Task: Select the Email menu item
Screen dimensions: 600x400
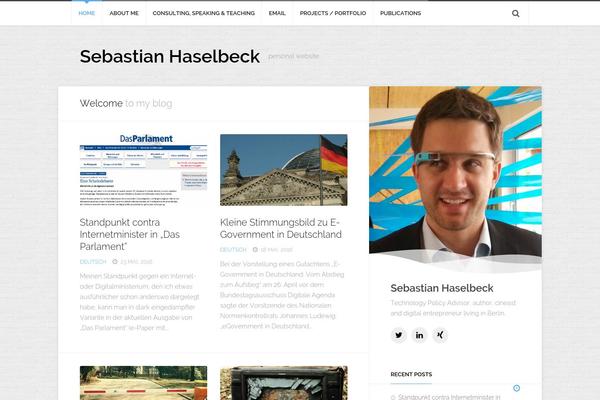Action: point(277,13)
